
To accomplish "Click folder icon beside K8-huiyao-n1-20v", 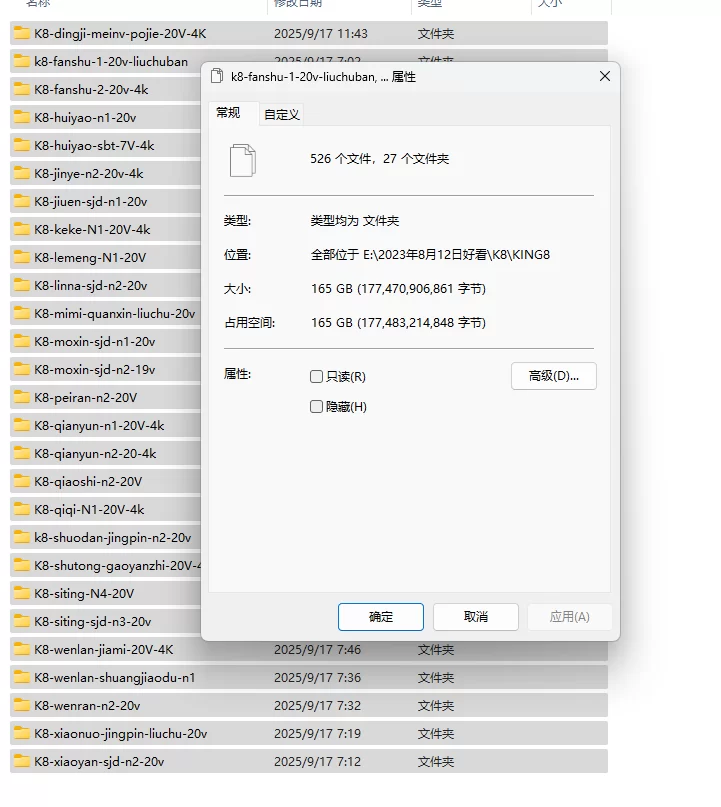I will [x=22, y=118].
